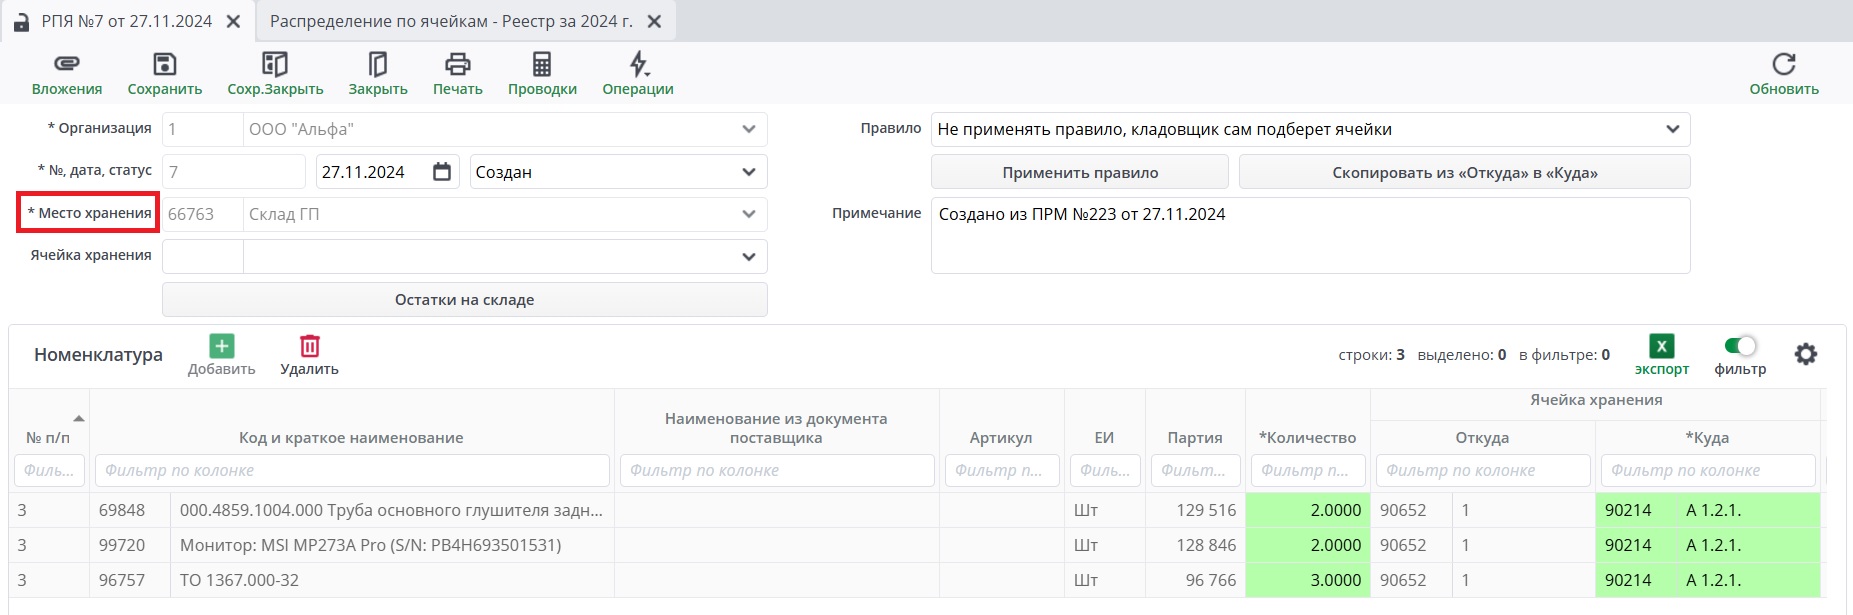Switch to Распределение по ячейкам tab
This screenshot has height=615, width=1853.
pyautogui.click(x=451, y=21)
